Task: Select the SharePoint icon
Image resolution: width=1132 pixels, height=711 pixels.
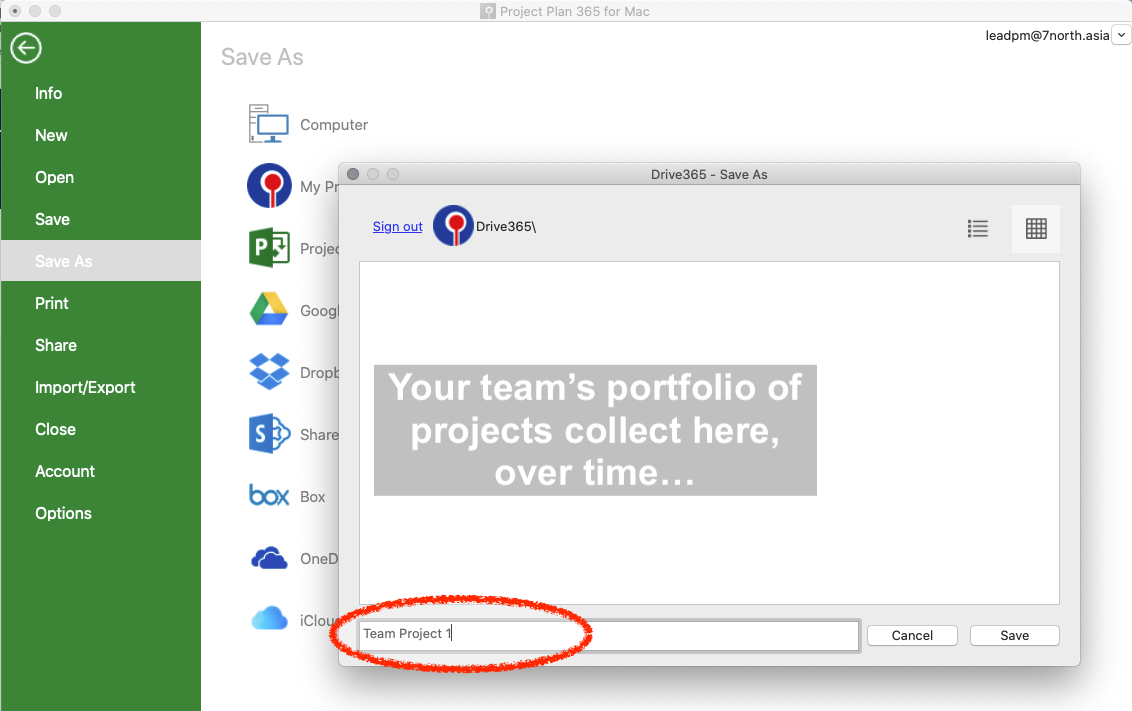Action: coord(269,433)
